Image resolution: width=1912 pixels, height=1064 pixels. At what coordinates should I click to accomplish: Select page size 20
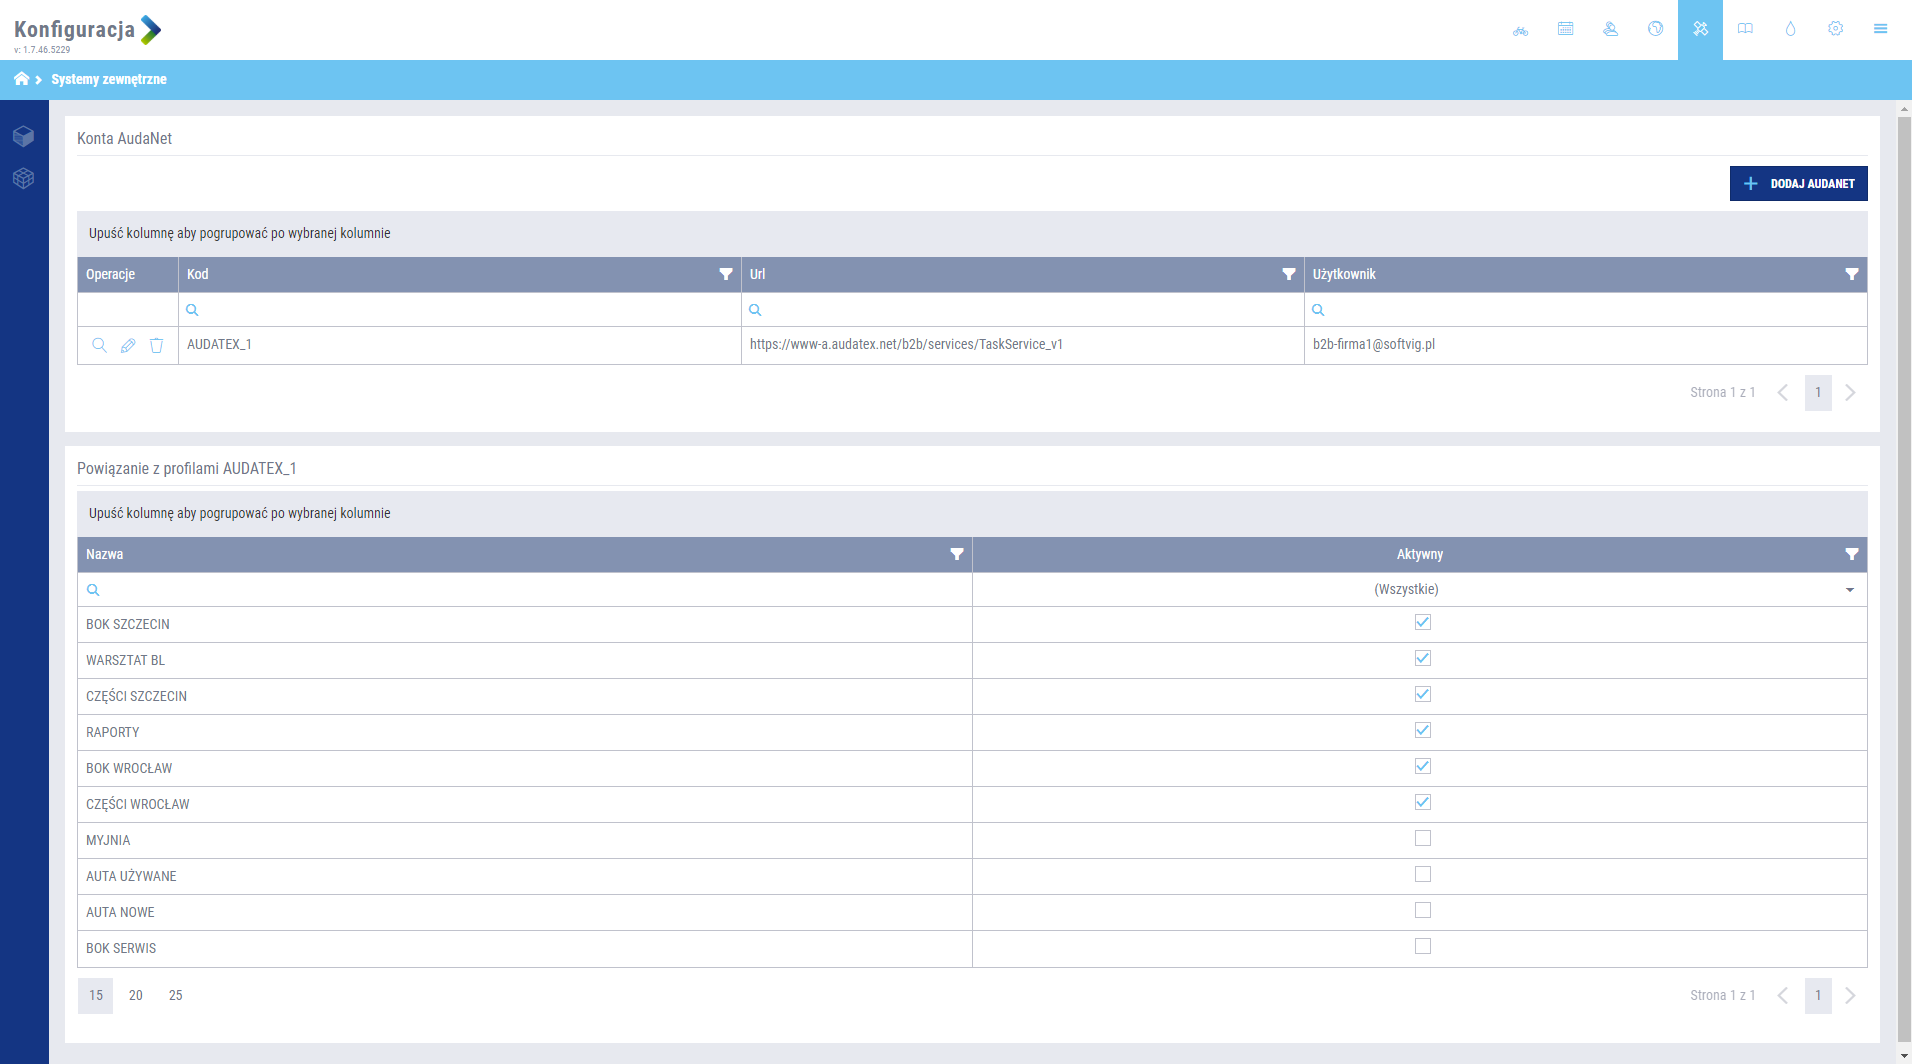click(136, 995)
